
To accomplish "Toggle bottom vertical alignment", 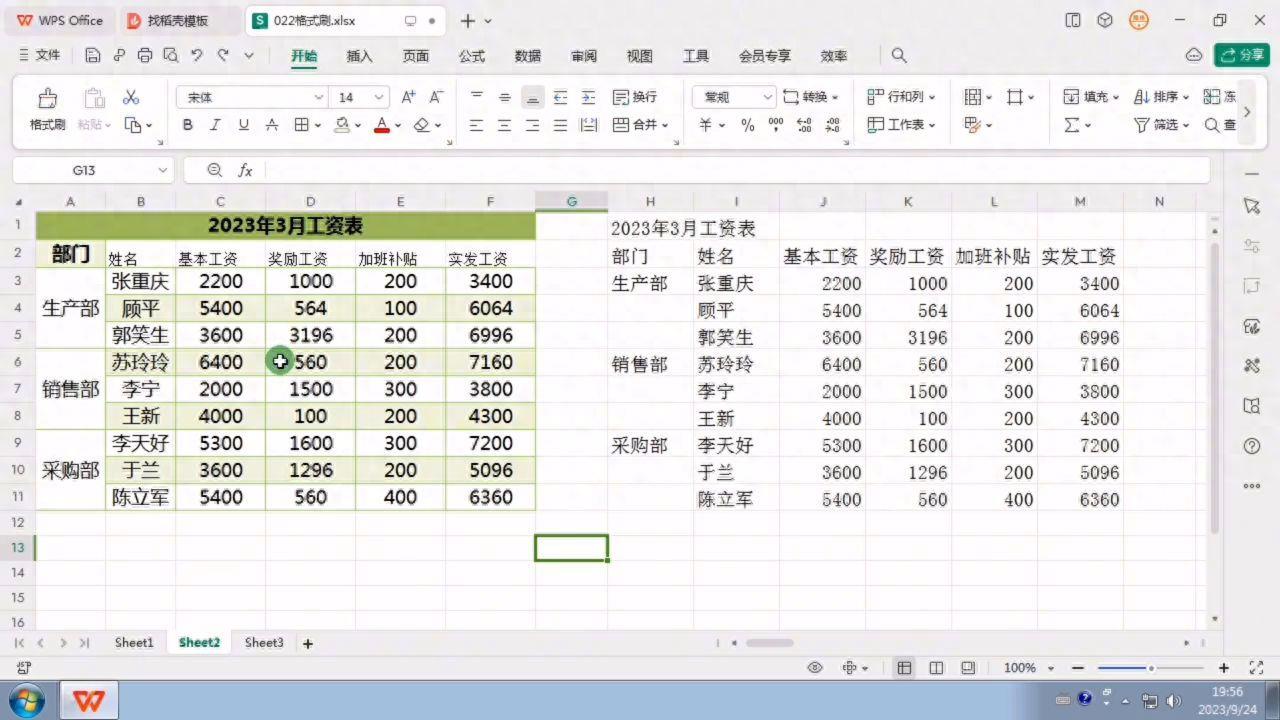I will [533, 97].
